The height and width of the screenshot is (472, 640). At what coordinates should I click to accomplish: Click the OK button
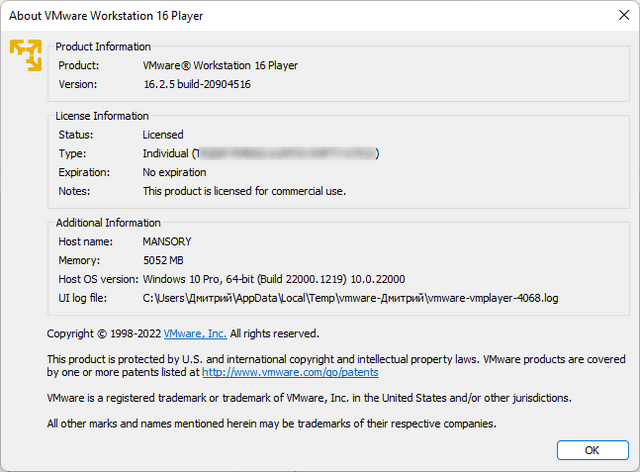(x=592, y=449)
